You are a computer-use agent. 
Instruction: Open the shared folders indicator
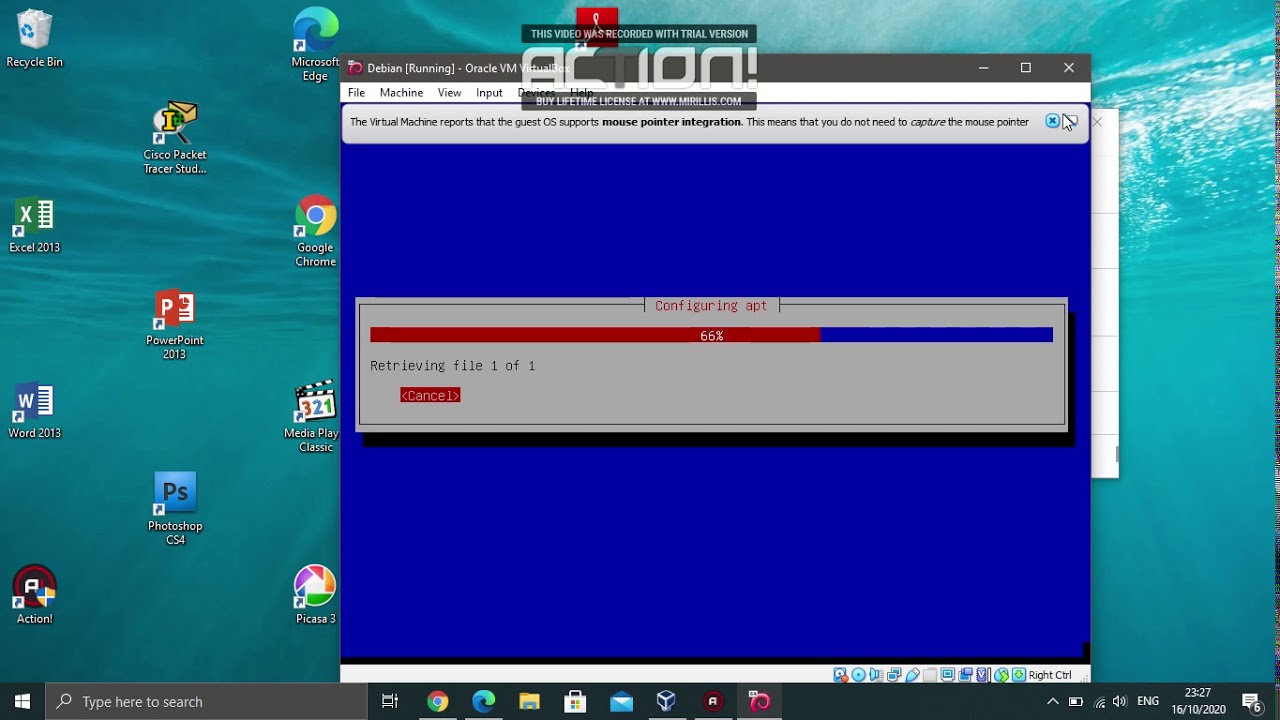pos(930,675)
